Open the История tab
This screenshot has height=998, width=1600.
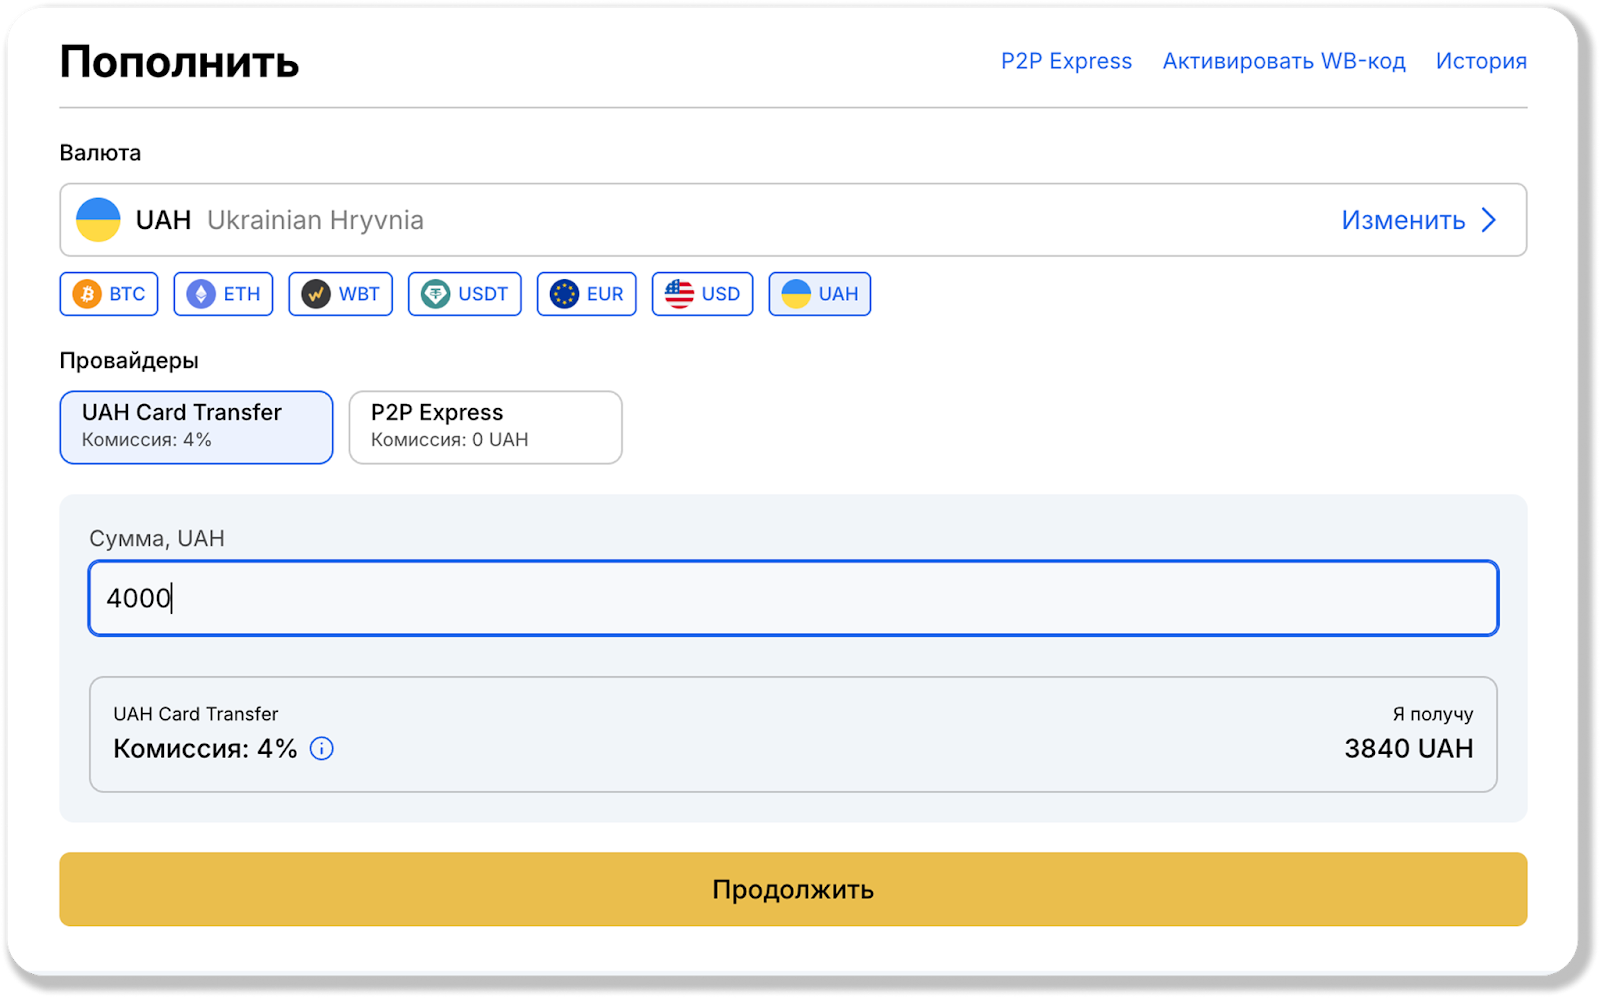(x=1481, y=61)
